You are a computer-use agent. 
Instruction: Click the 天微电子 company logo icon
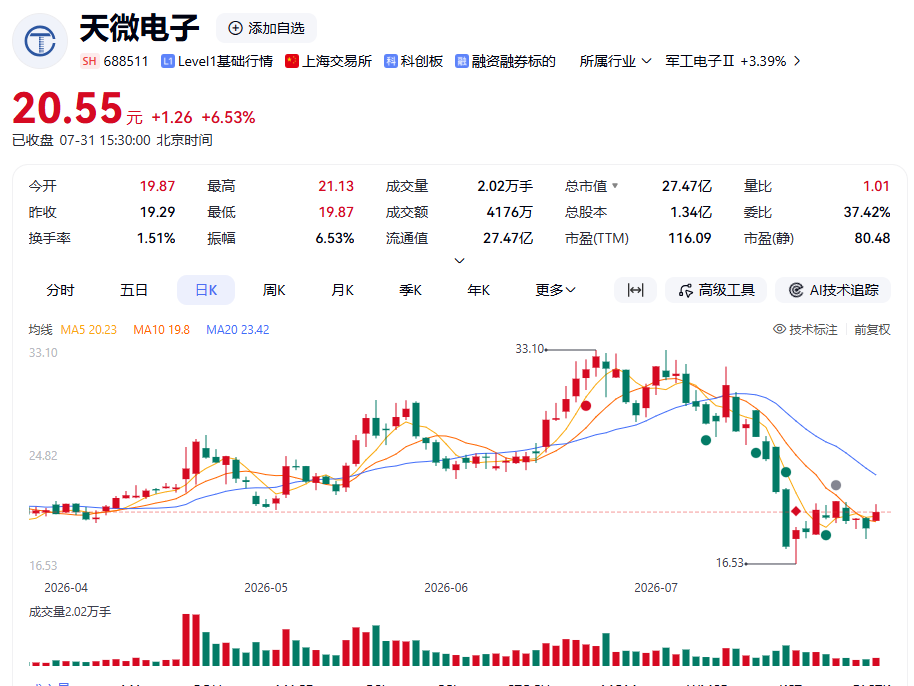[40, 41]
